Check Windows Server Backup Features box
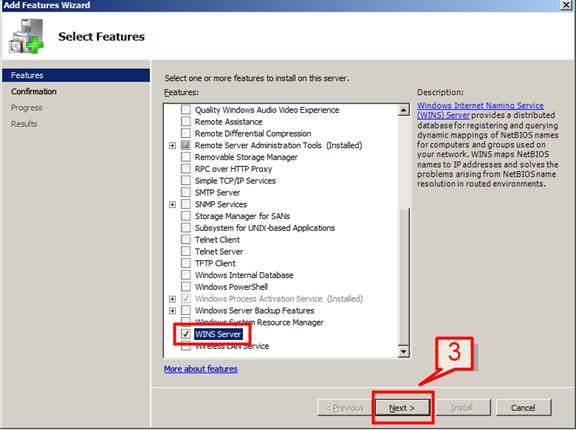The height and width of the screenshot is (430, 576). [x=186, y=310]
